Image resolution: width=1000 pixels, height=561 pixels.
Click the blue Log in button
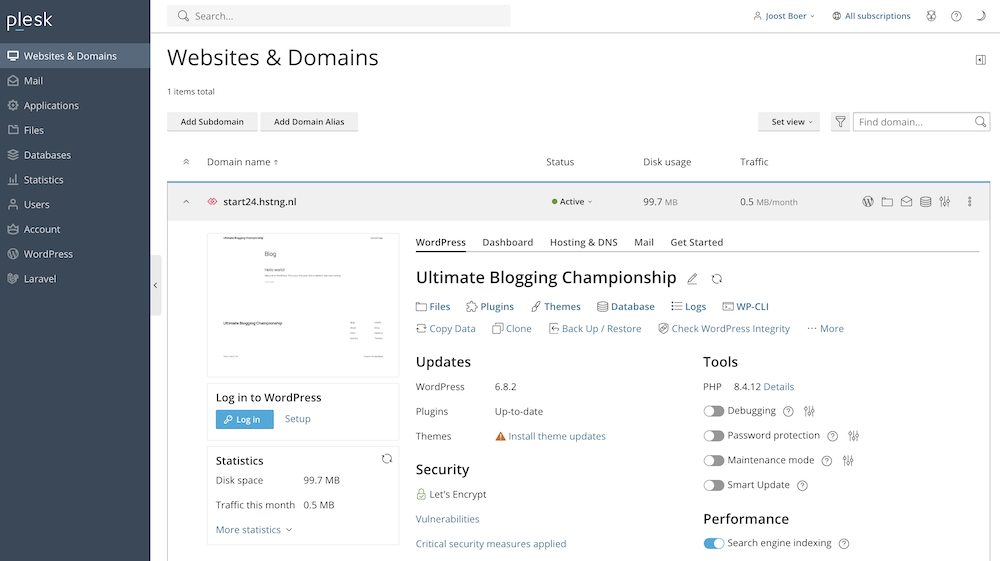[244, 419]
